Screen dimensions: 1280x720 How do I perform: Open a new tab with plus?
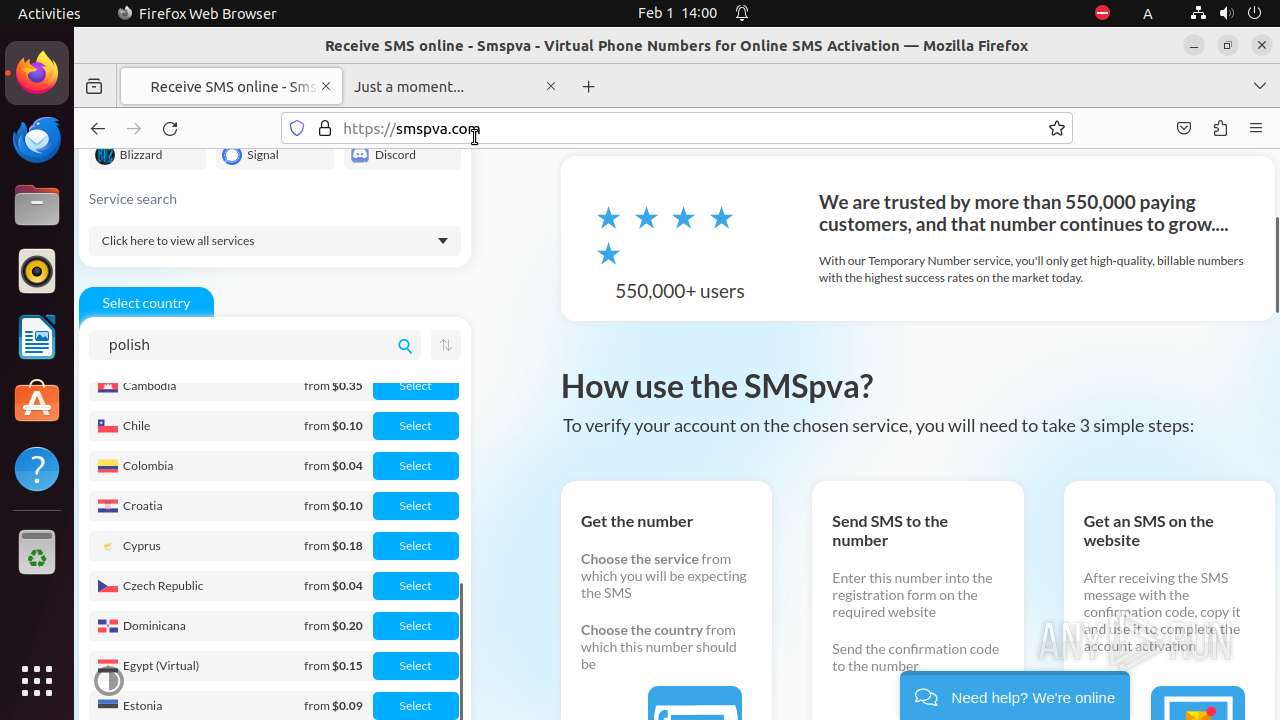point(588,86)
